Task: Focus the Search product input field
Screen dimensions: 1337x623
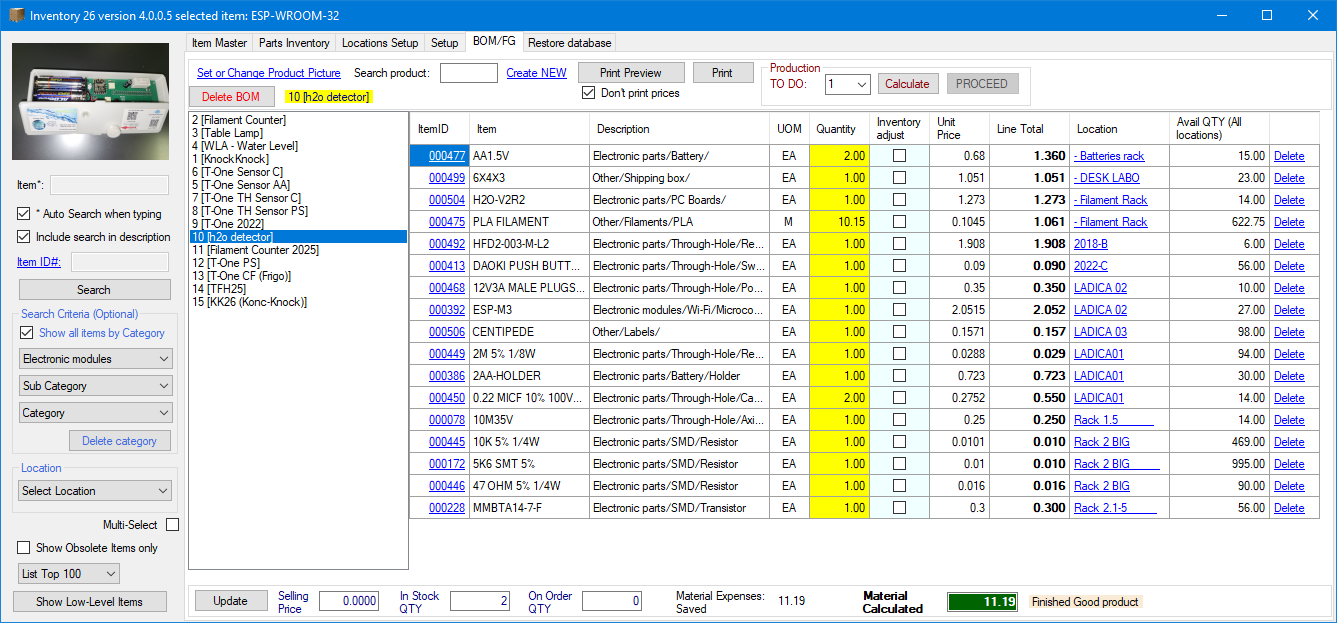Action: pos(469,73)
